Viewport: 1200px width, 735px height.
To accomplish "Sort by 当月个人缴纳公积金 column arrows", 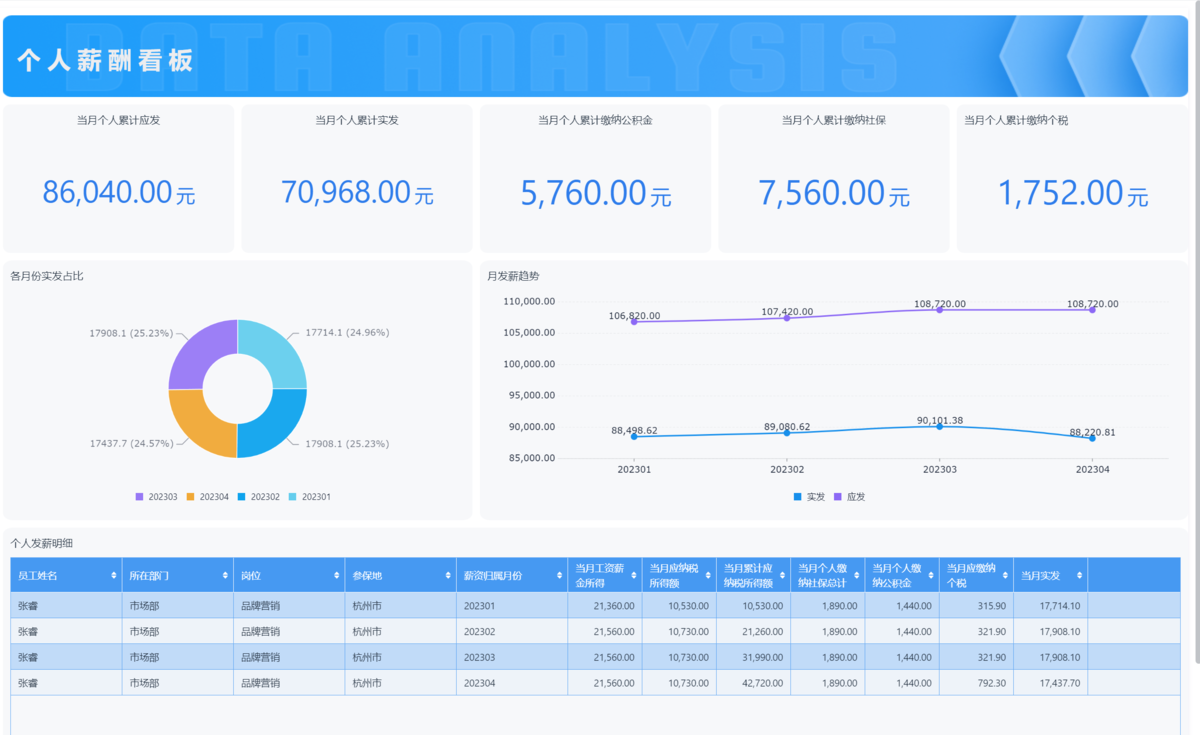I will 931,576.
